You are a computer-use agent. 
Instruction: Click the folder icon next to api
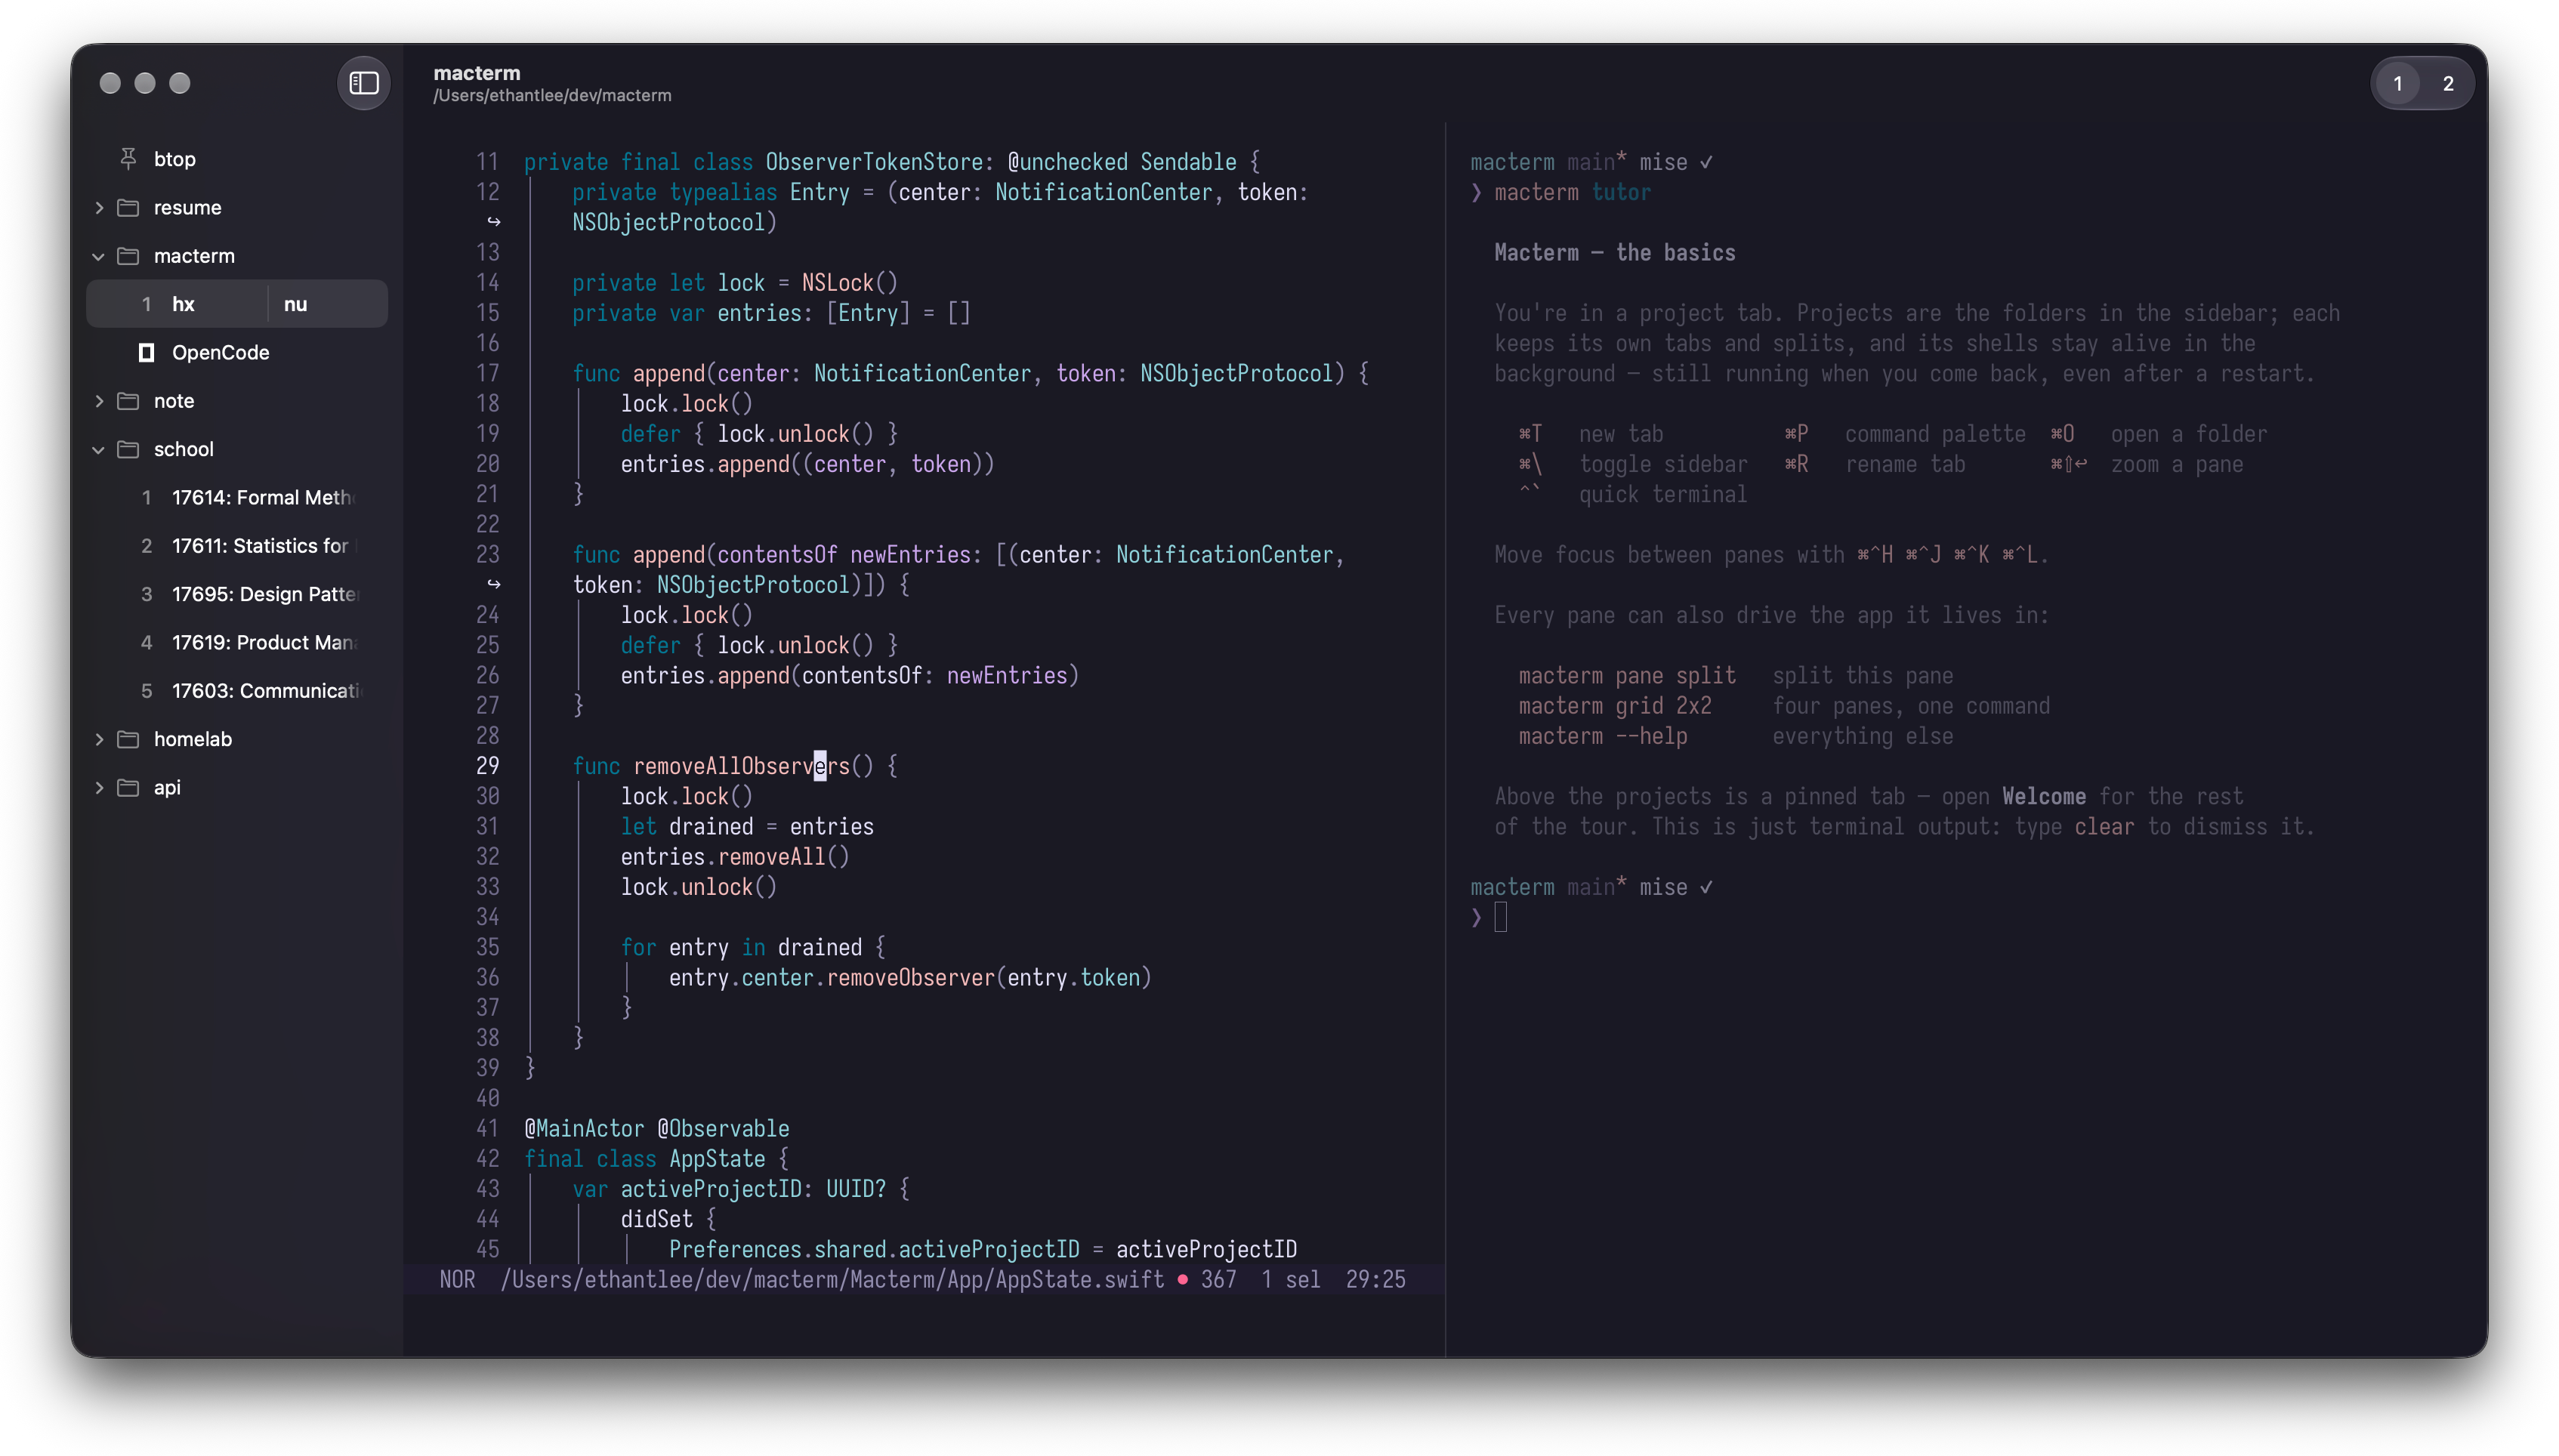click(128, 787)
